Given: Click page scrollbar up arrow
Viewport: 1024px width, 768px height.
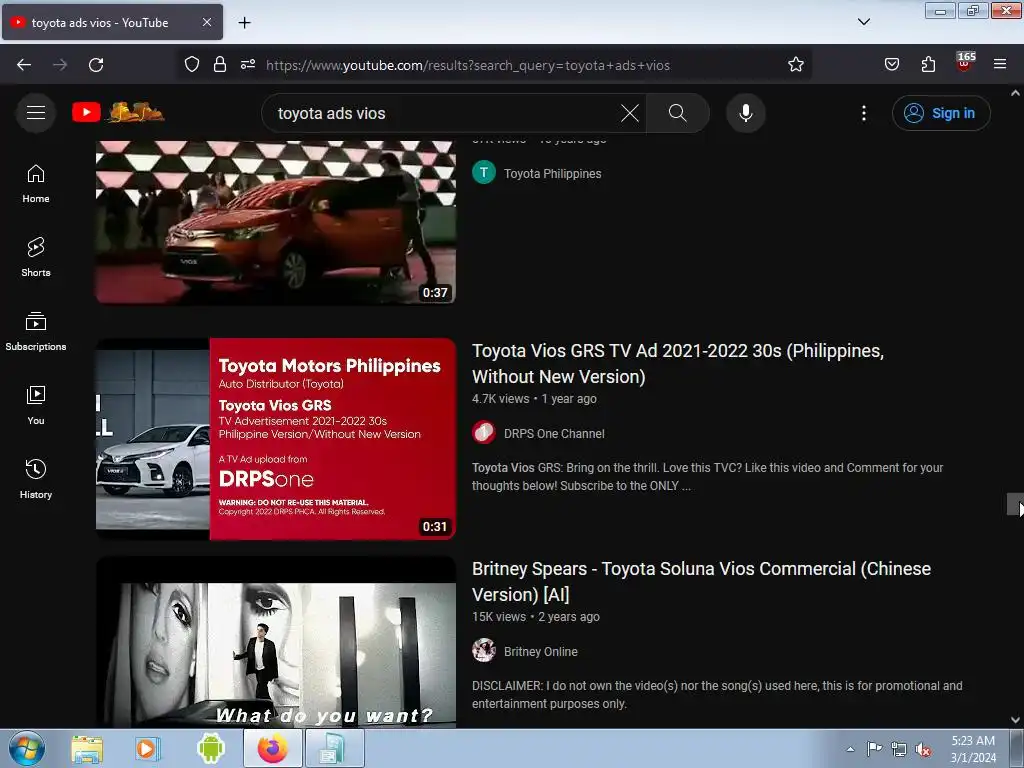Looking at the screenshot, I should (1016, 93).
